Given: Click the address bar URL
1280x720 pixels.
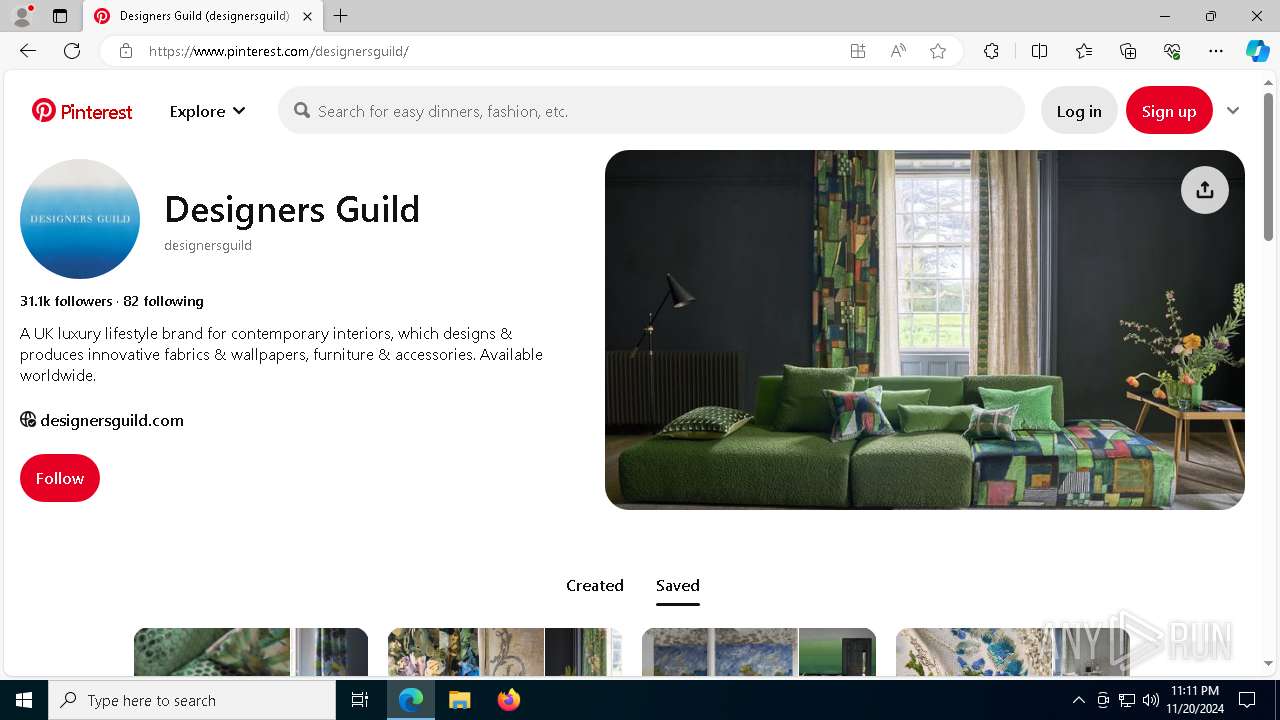Looking at the screenshot, I should [x=278, y=51].
